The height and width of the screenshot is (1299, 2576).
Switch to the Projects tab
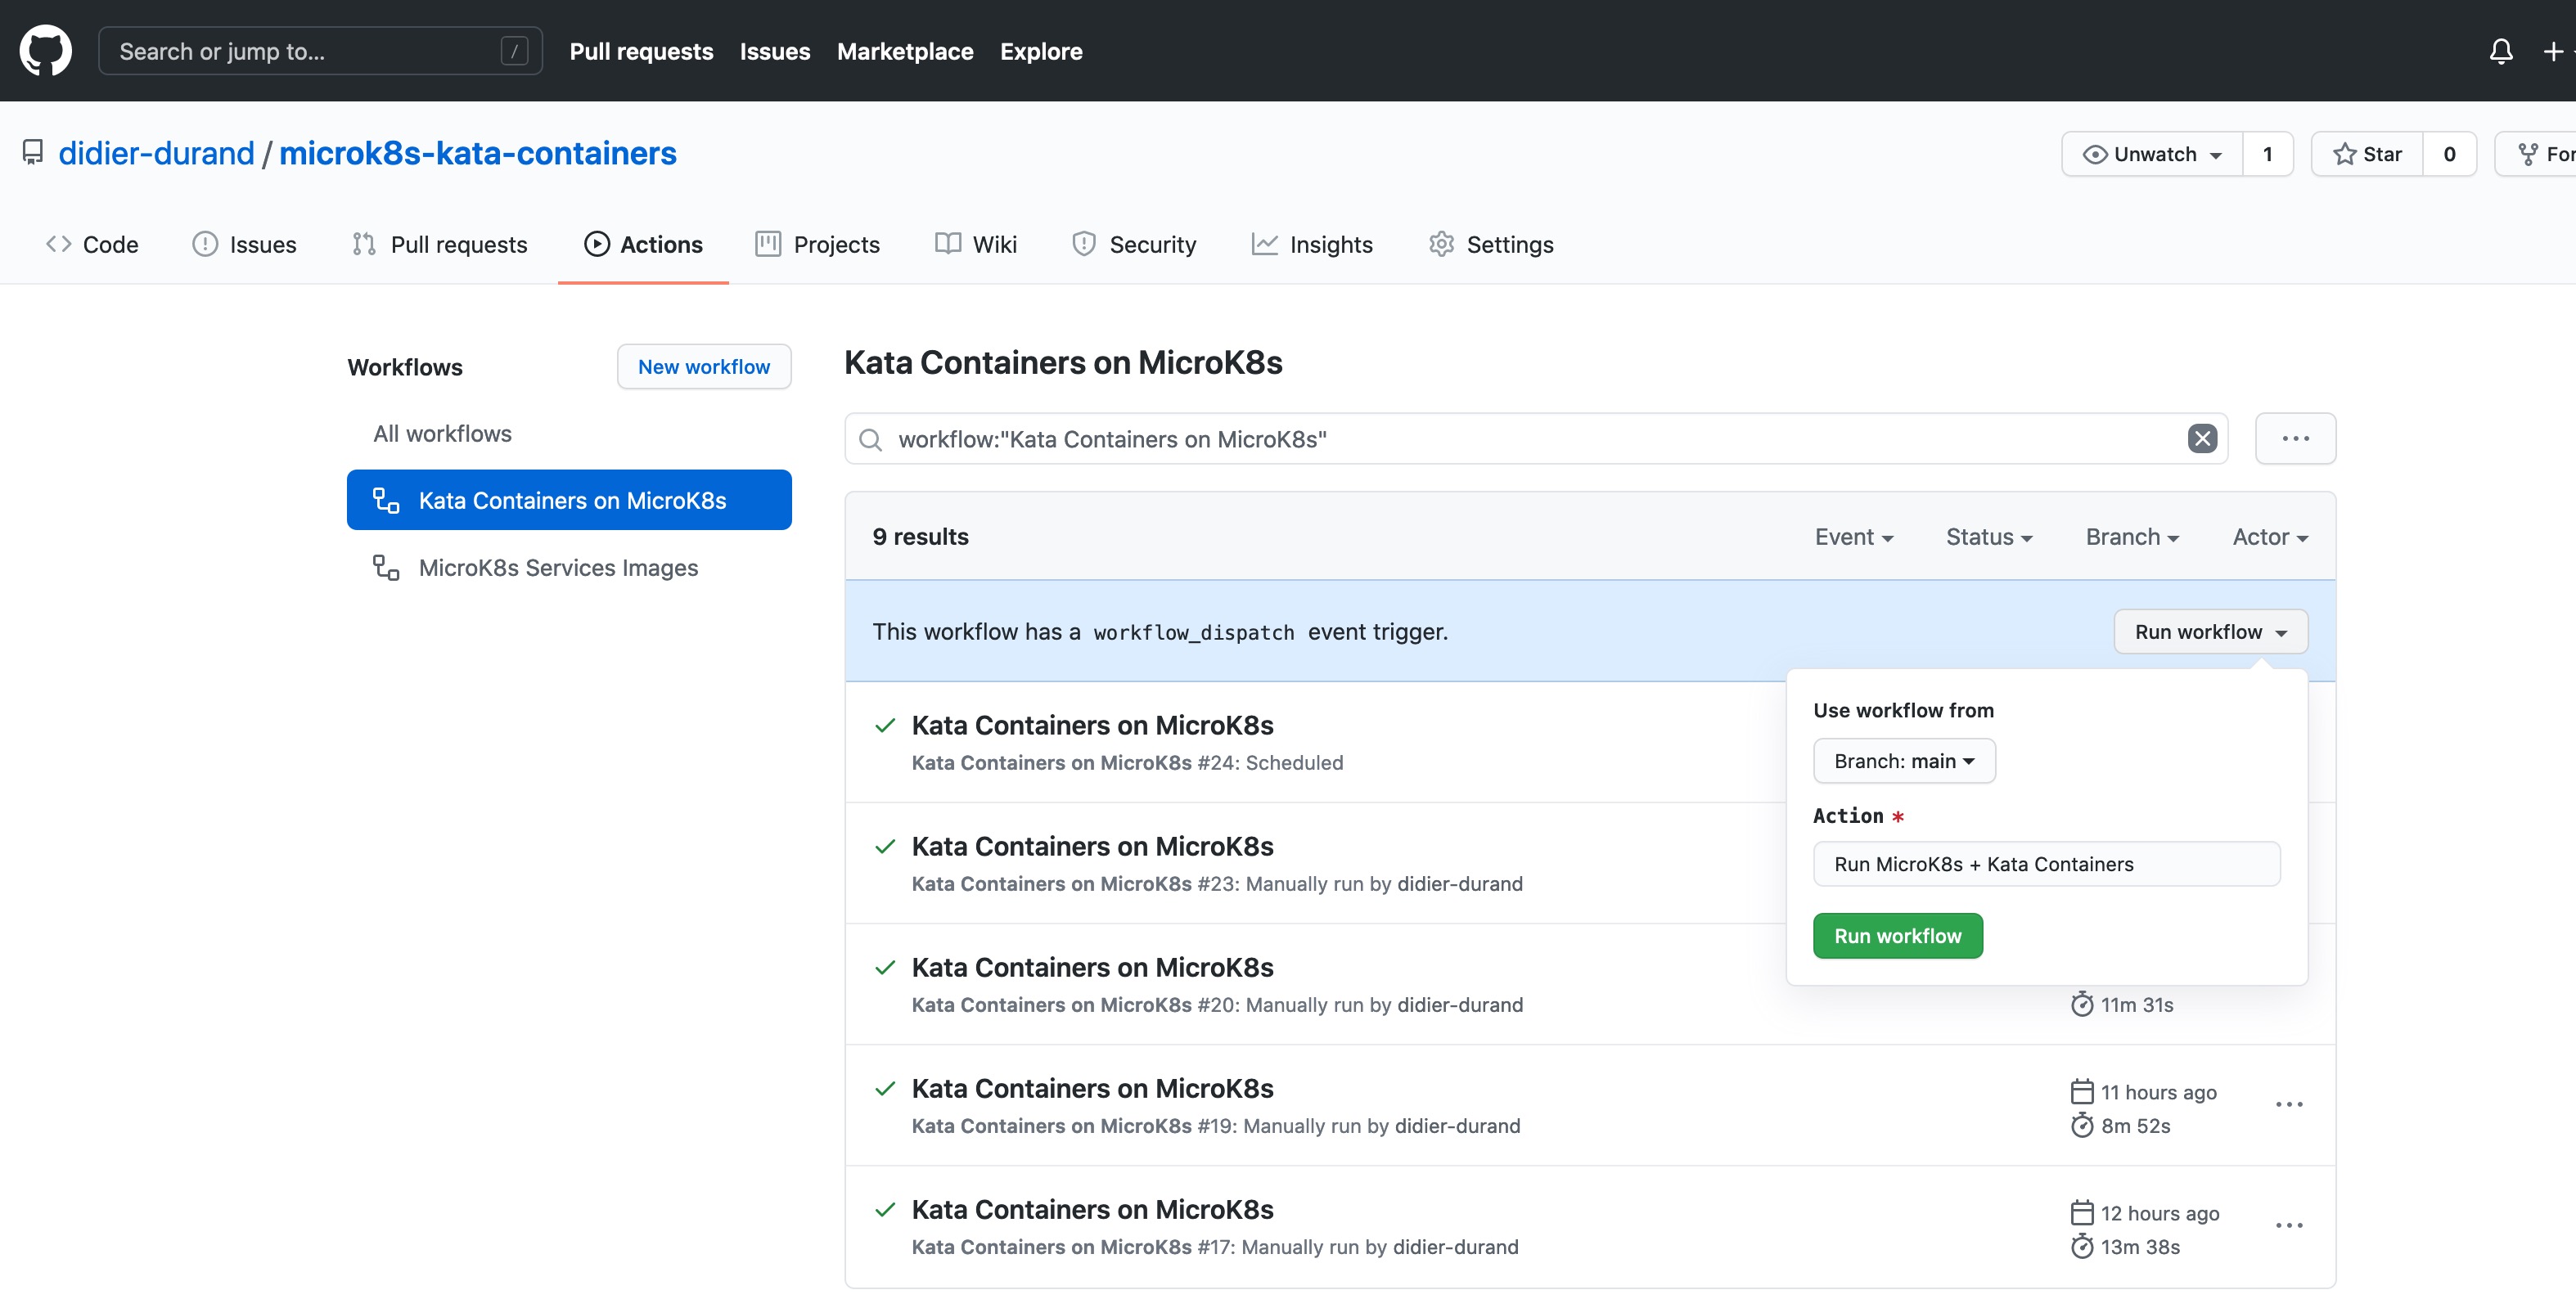(818, 245)
